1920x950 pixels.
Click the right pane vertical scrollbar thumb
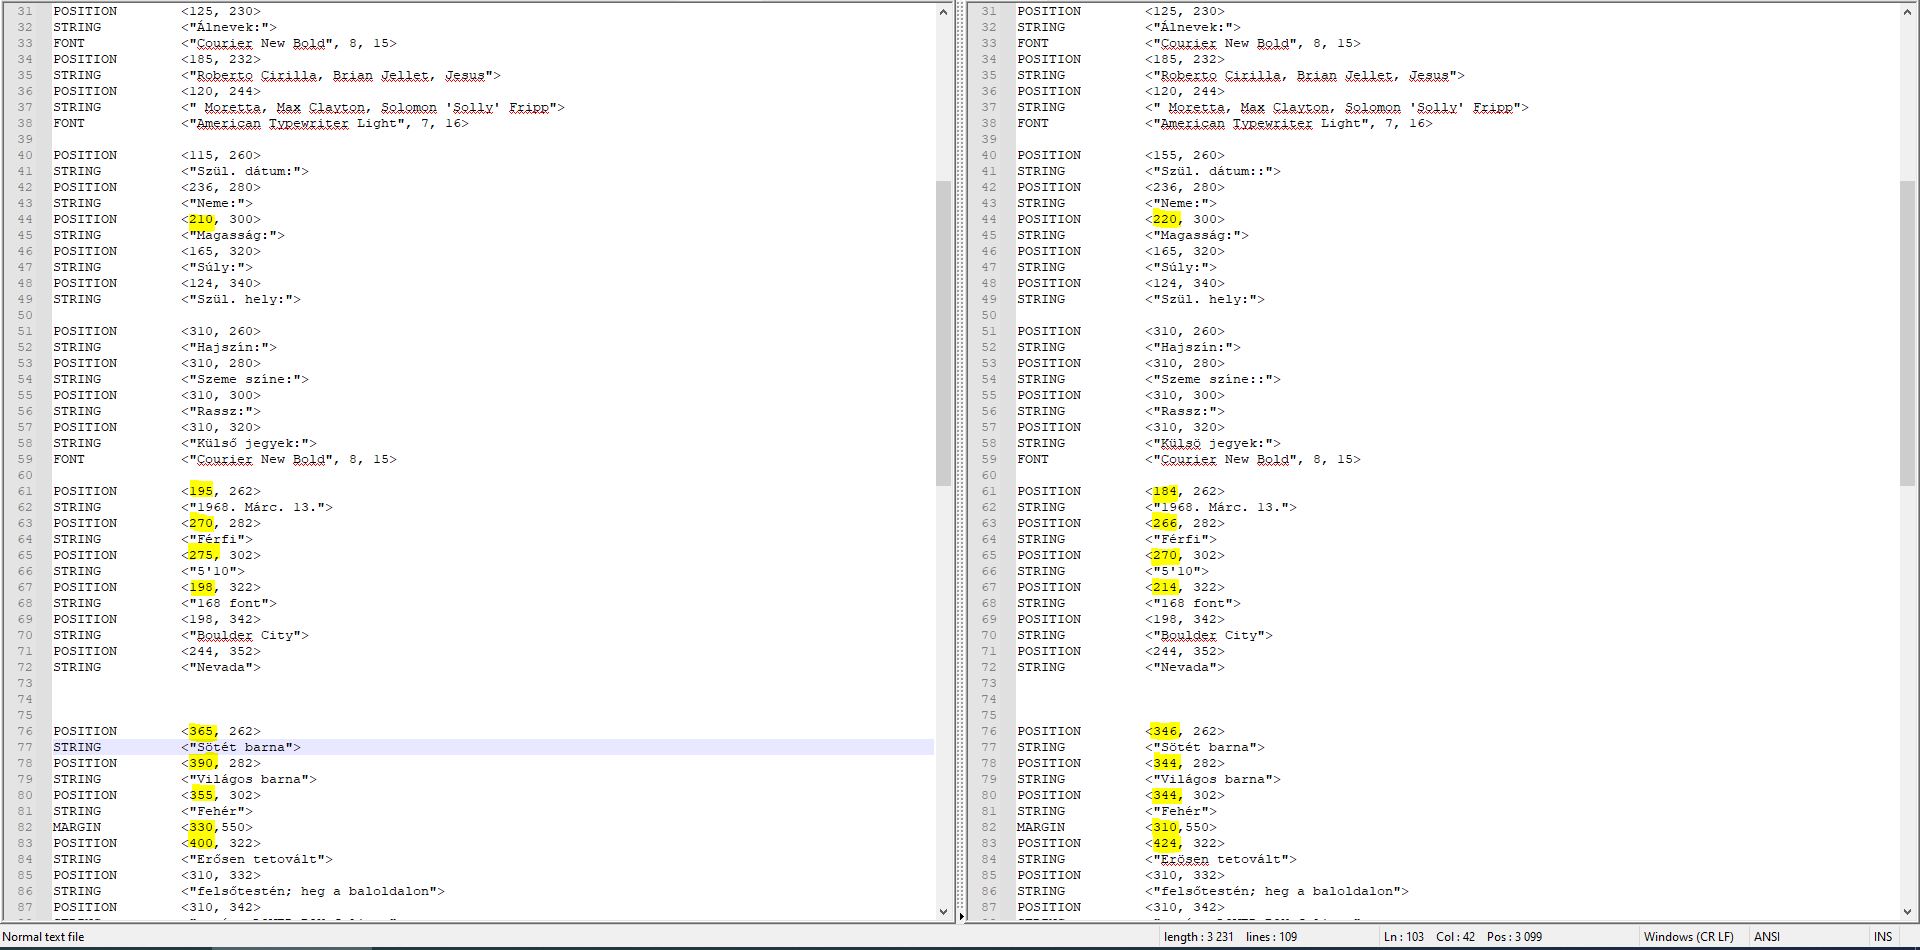coord(1907,332)
